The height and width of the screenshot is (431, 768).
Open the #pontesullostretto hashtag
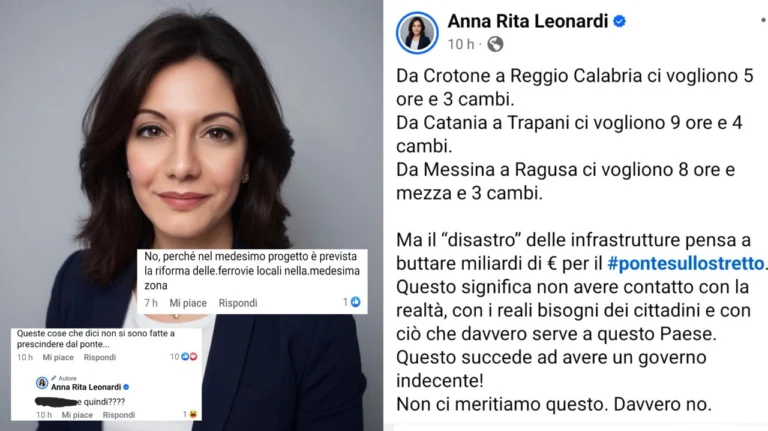click(685, 263)
